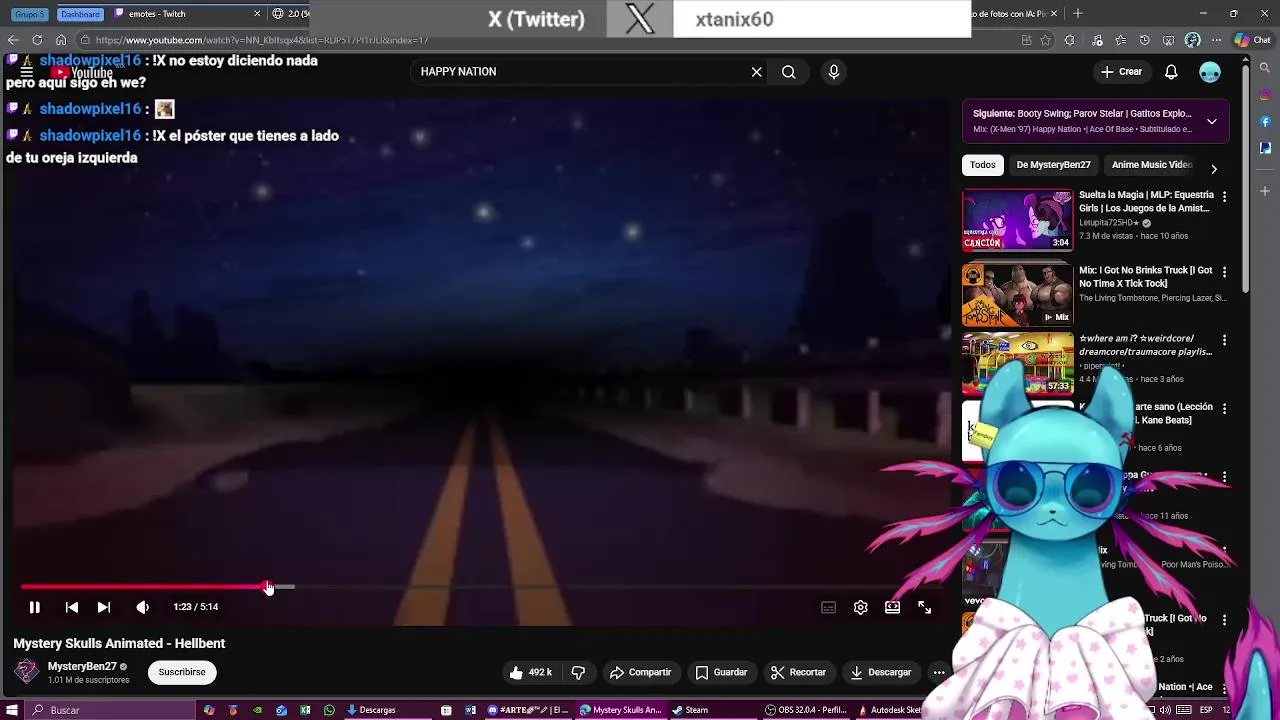
Task: Reload the page in the browser
Action: tap(37, 40)
